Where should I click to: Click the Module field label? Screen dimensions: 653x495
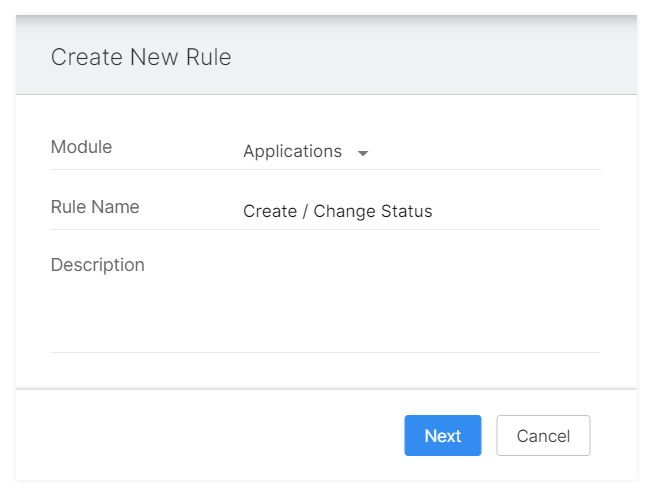click(81, 147)
